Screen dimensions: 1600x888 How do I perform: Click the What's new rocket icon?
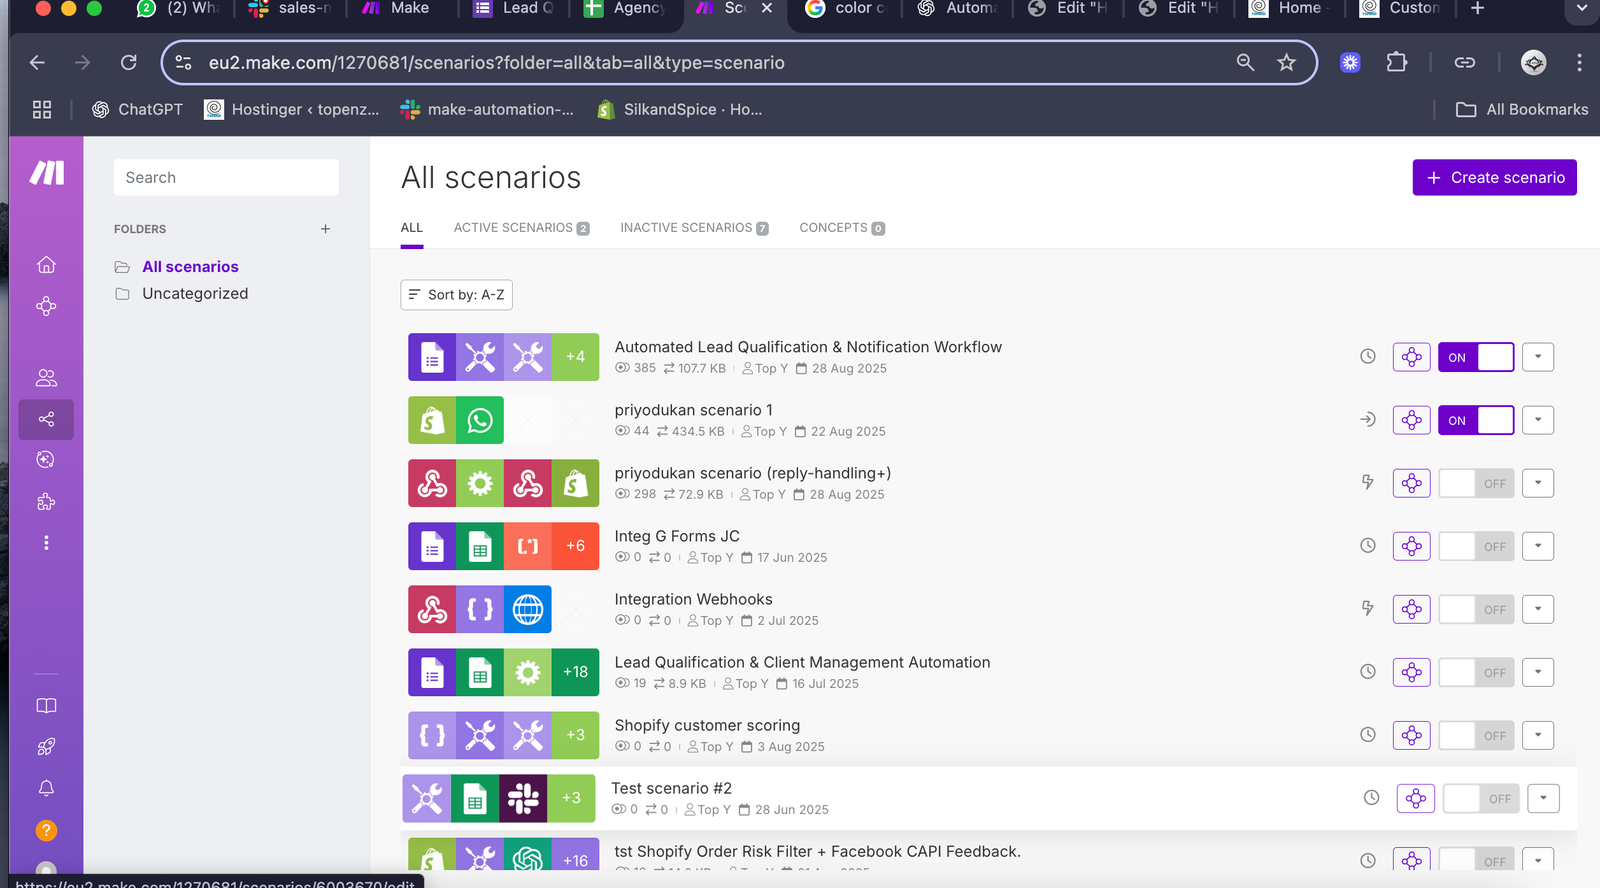click(46, 747)
